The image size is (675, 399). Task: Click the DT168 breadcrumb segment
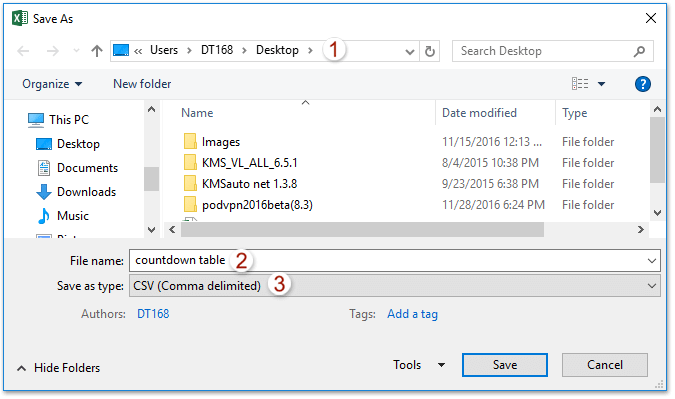[x=217, y=50]
